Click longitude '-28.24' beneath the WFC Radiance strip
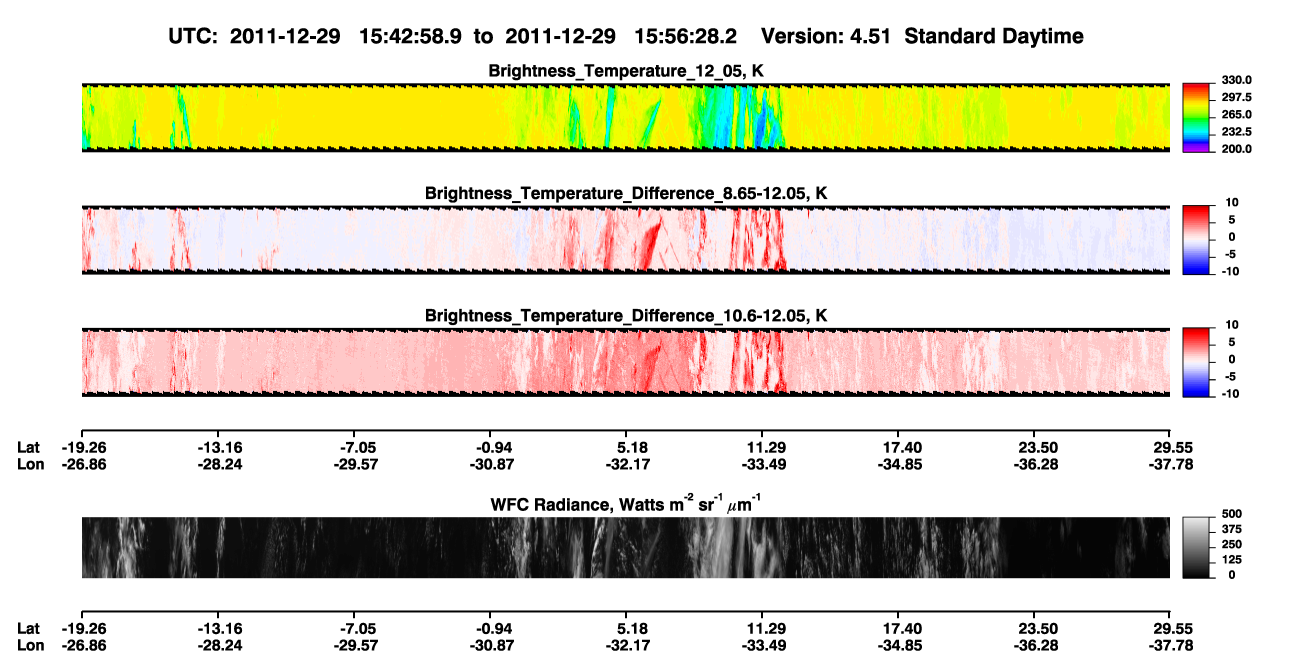 coord(219,644)
